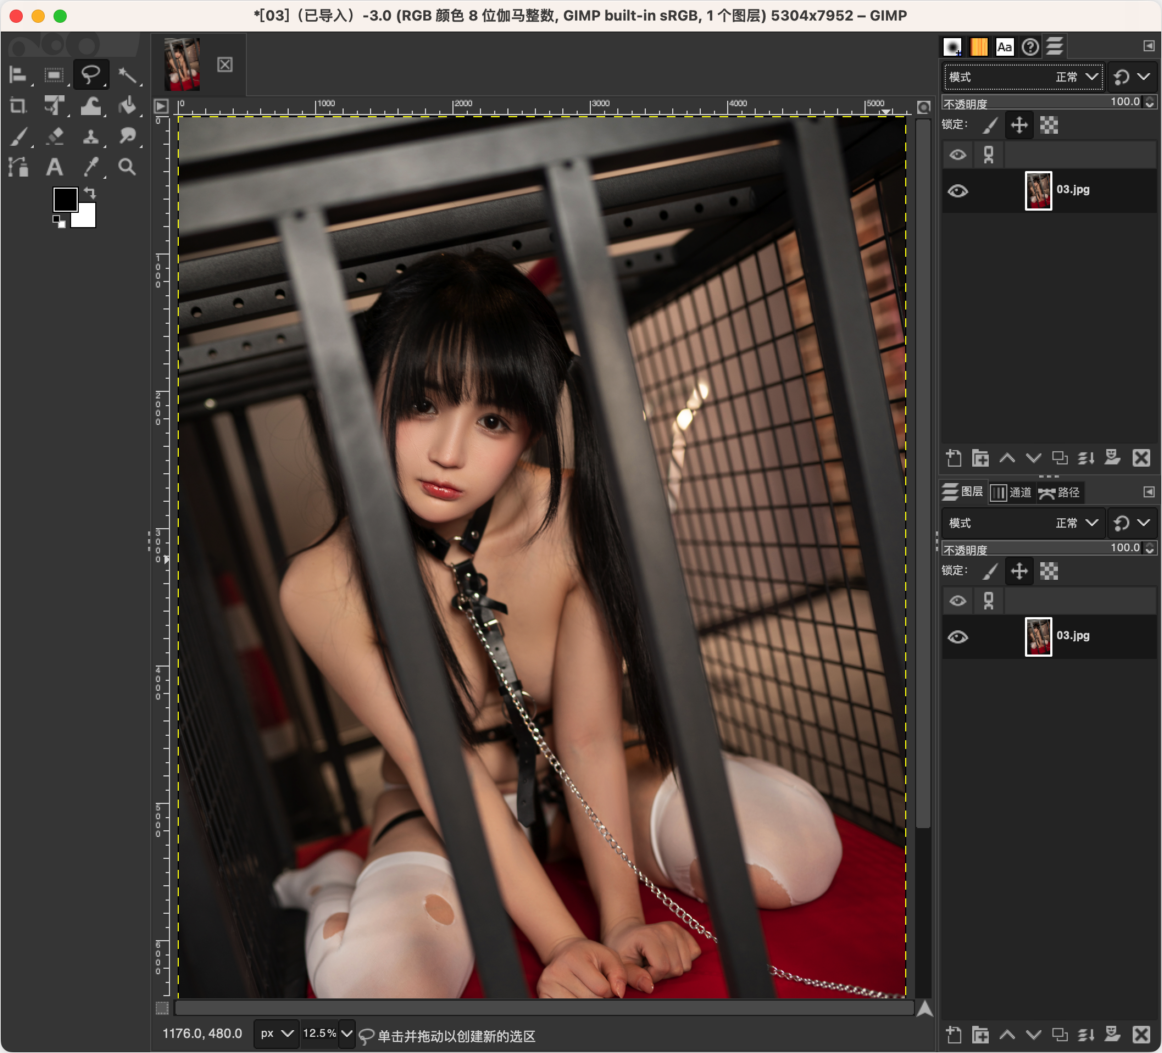Toggle lock pixels in upper dock

pos(990,125)
